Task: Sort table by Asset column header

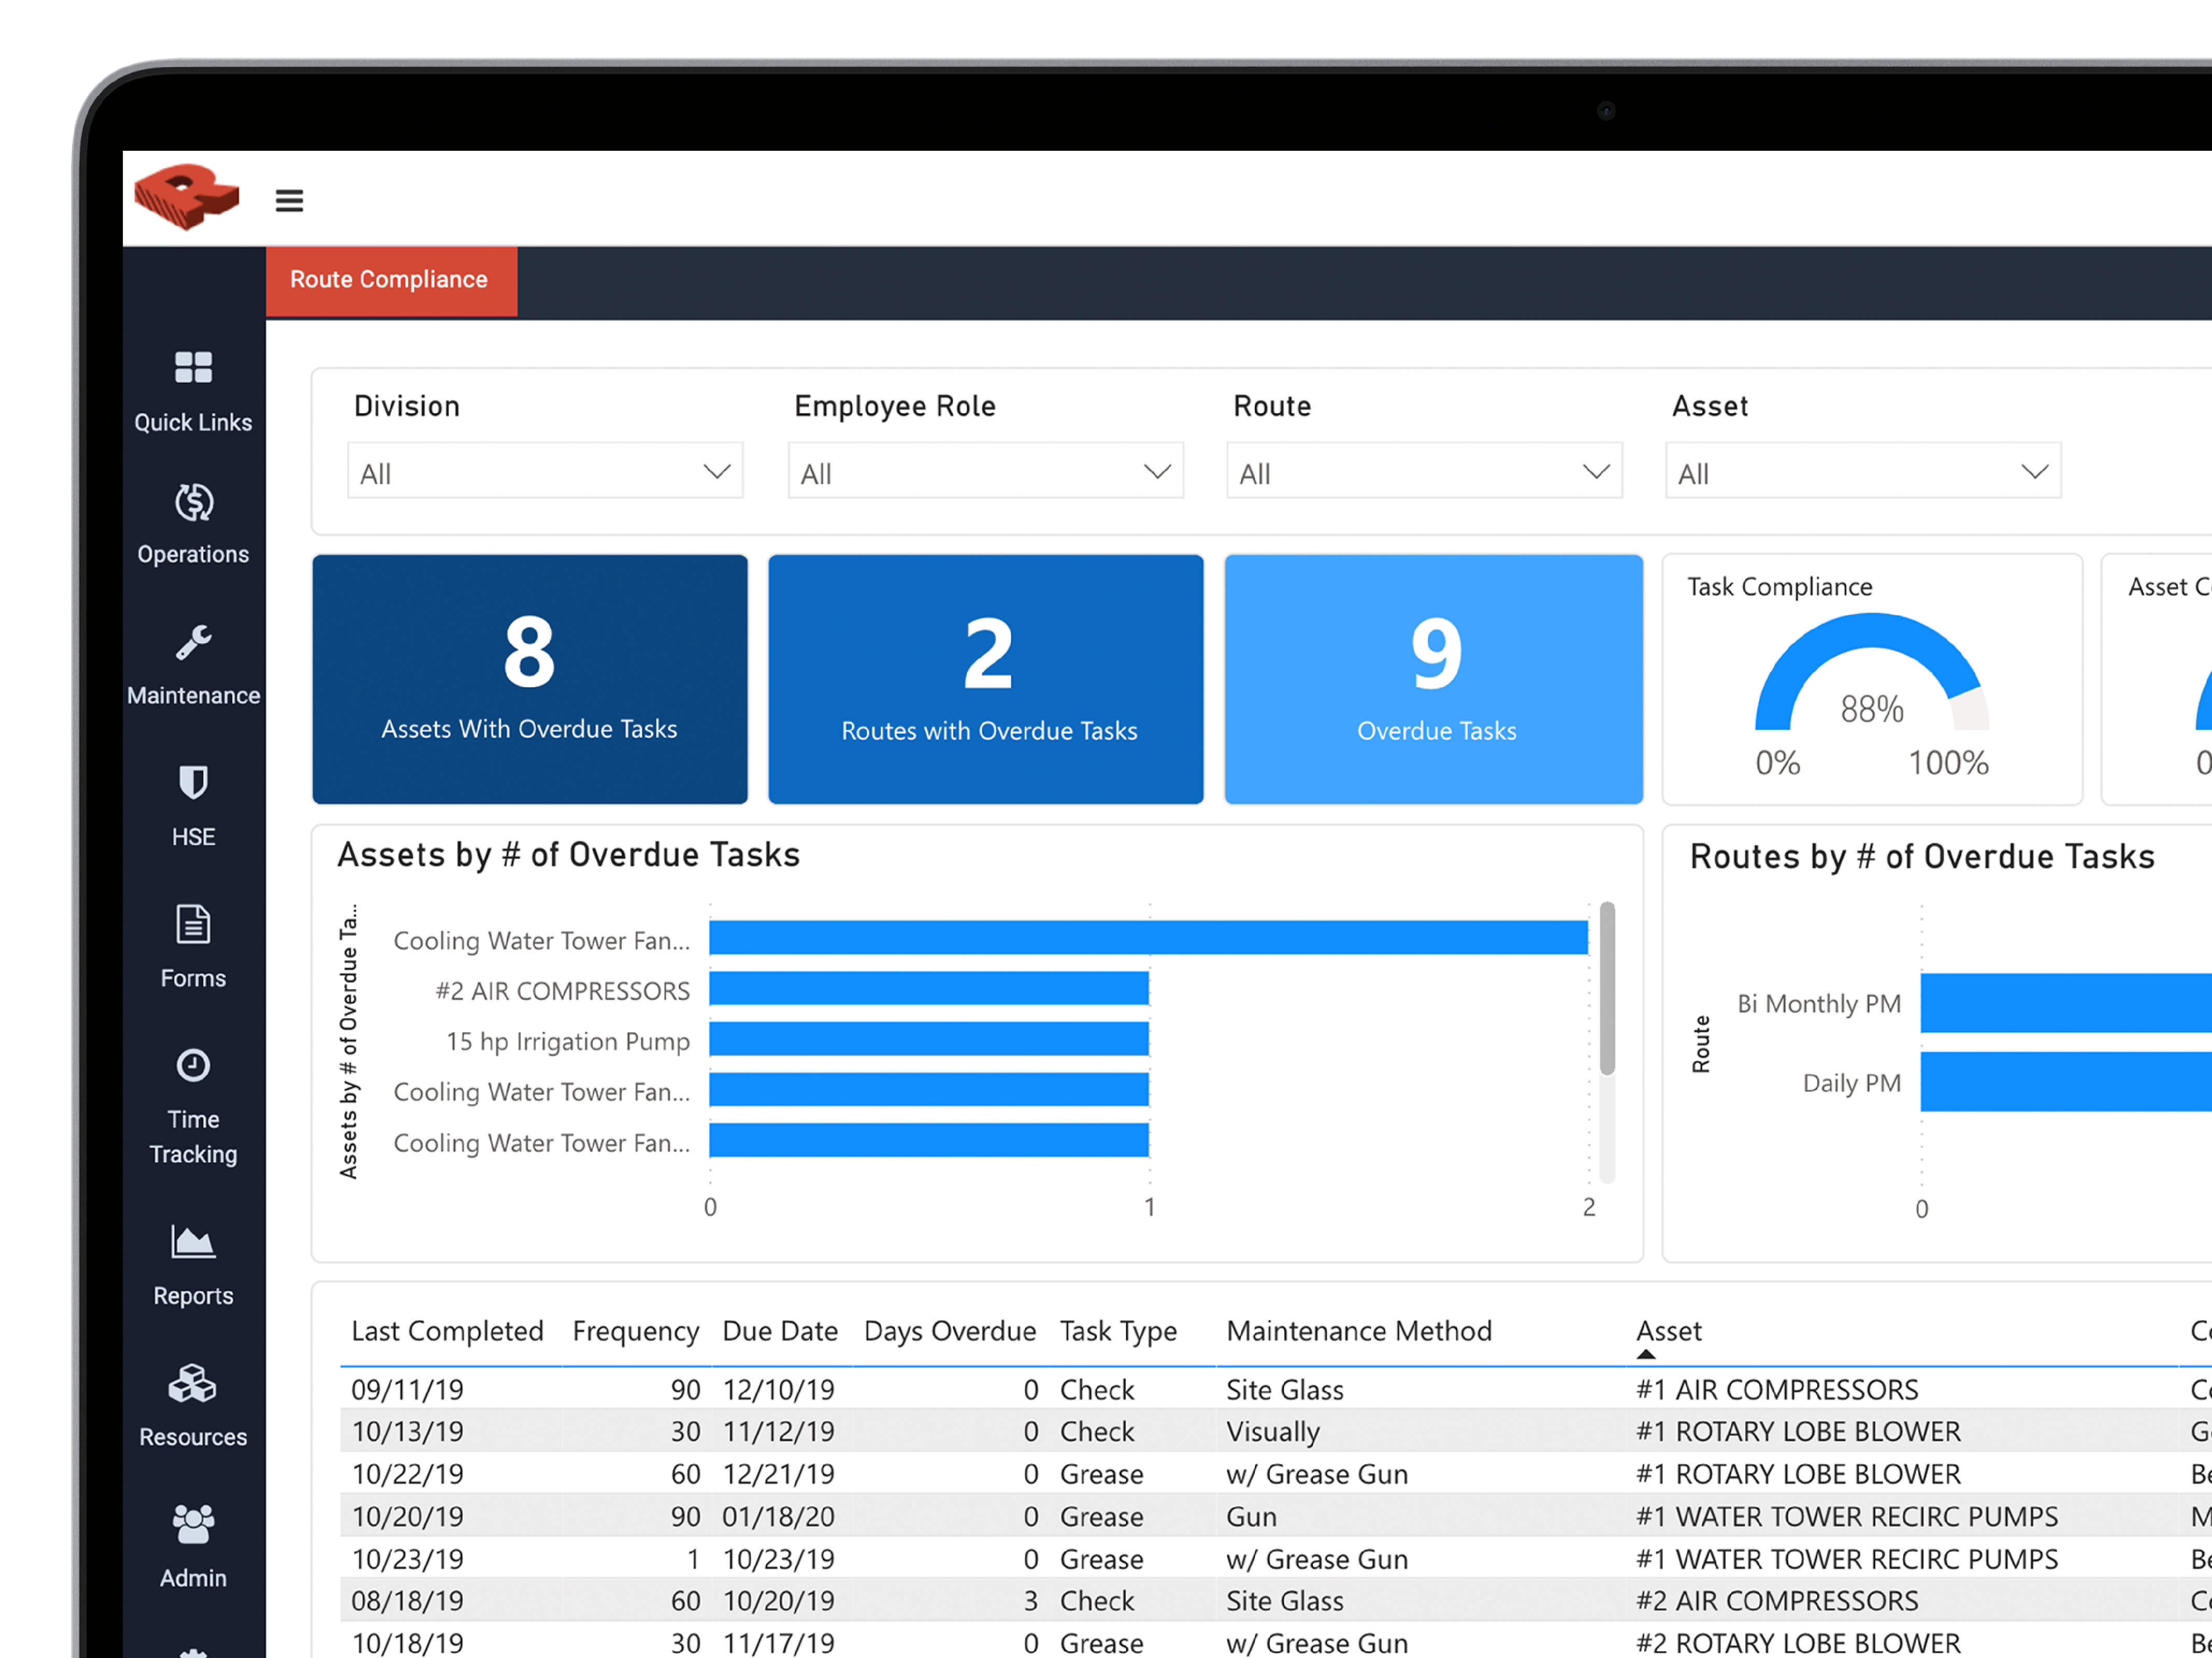Action: (x=1668, y=1331)
